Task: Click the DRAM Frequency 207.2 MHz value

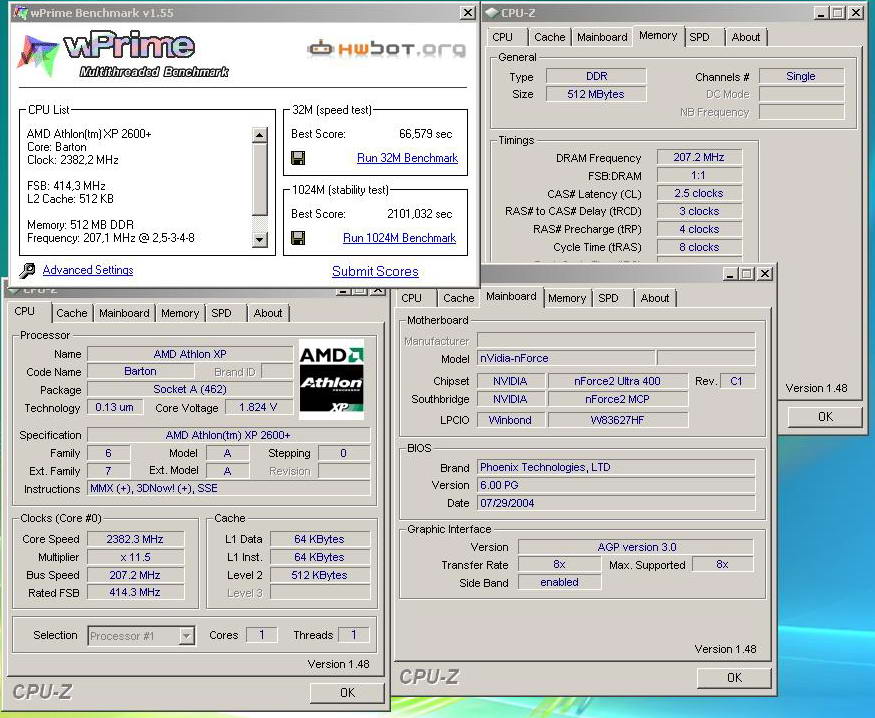Action: [699, 157]
